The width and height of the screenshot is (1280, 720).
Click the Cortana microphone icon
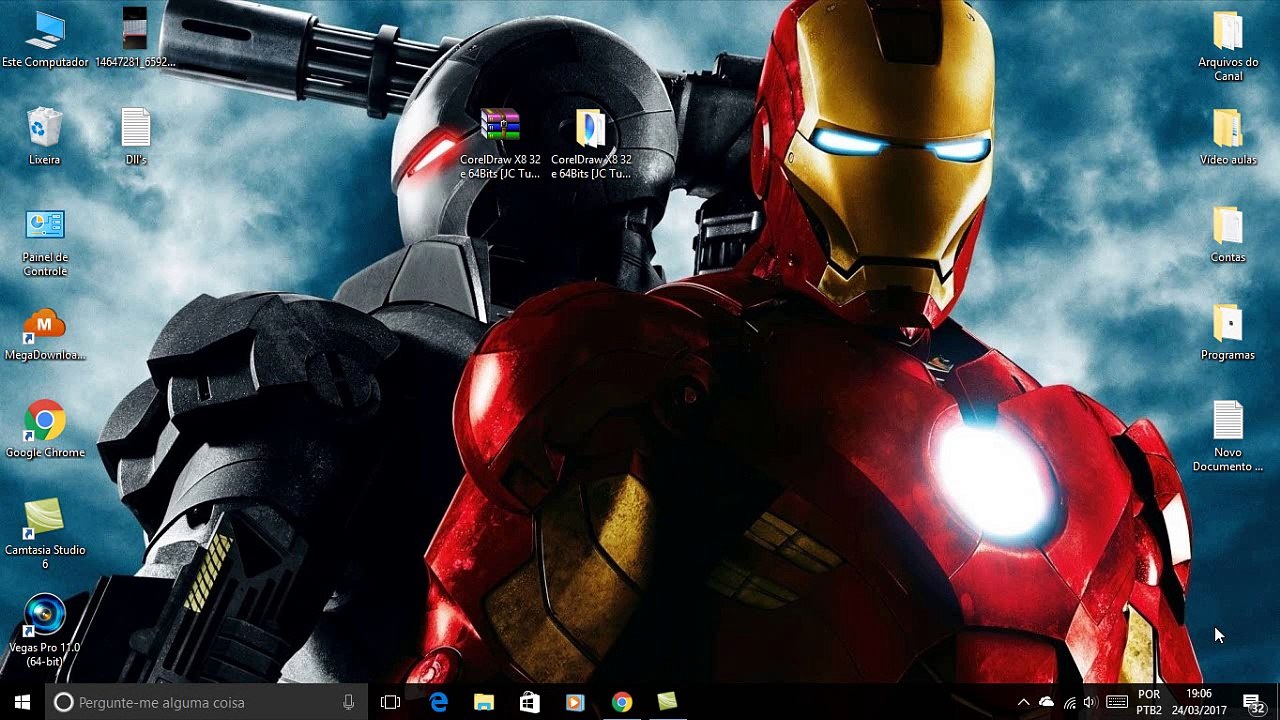coord(348,702)
